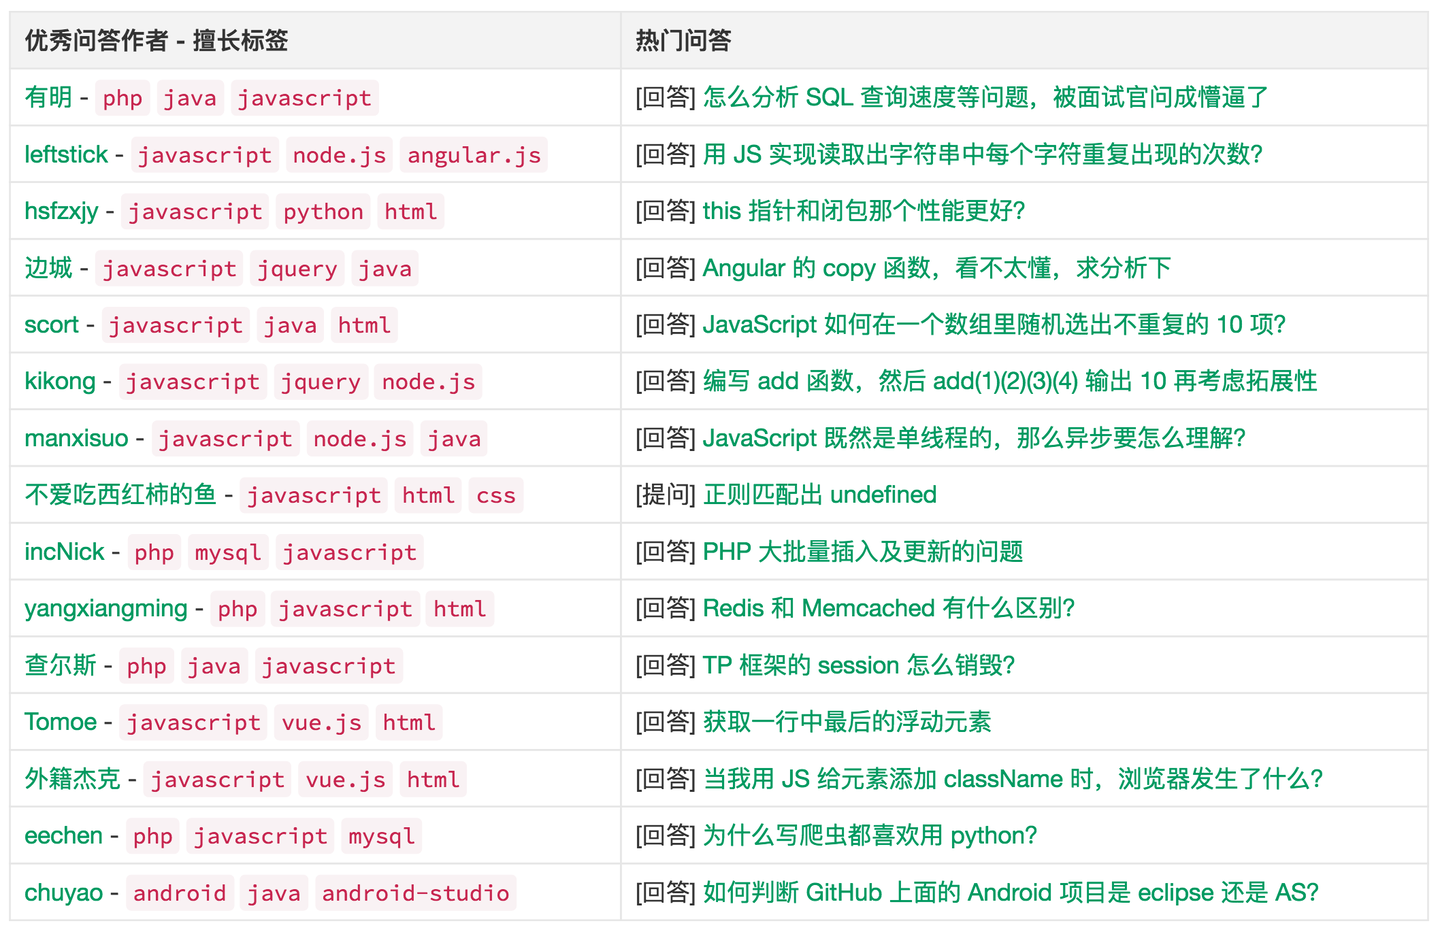Open the Angular copy 函数 question
Viewport: 1440px width, 932px height.
(x=936, y=268)
